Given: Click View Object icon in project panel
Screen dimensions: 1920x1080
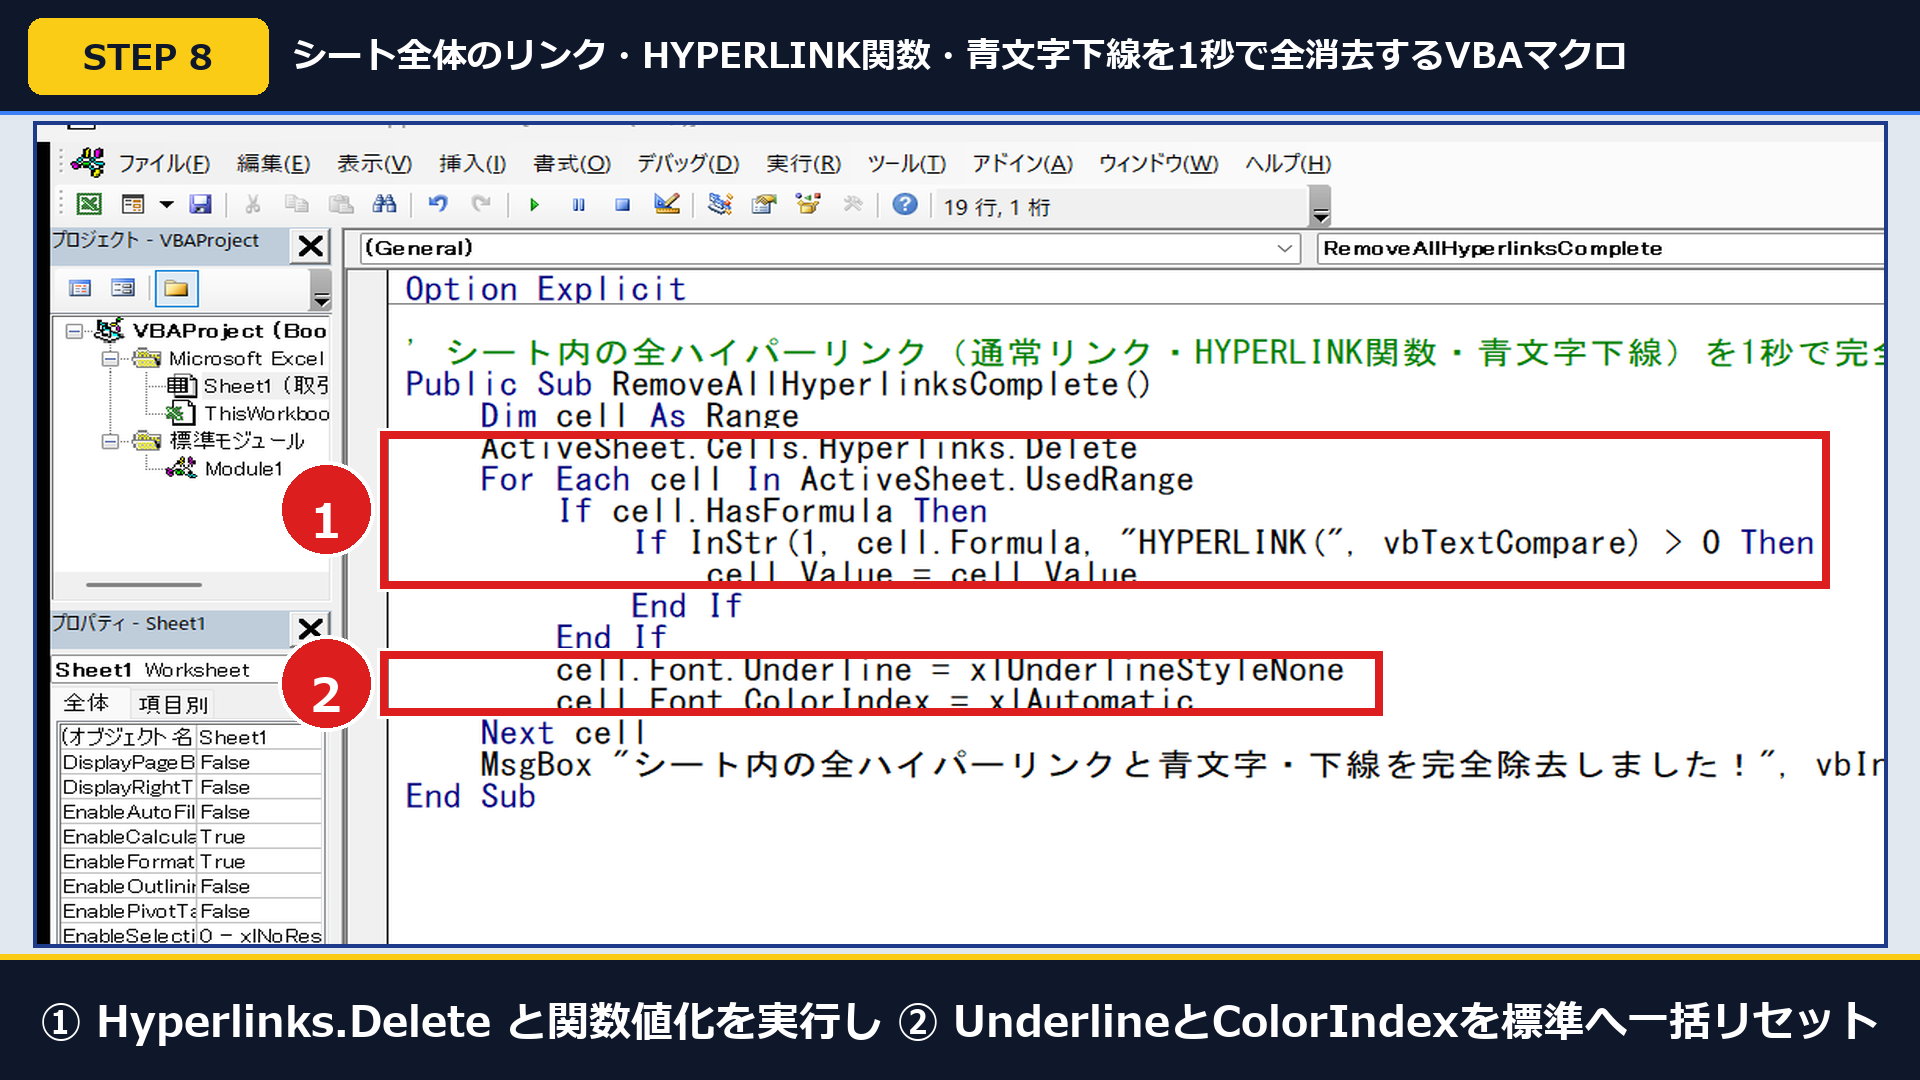Looking at the screenshot, I should click(123, 289).
